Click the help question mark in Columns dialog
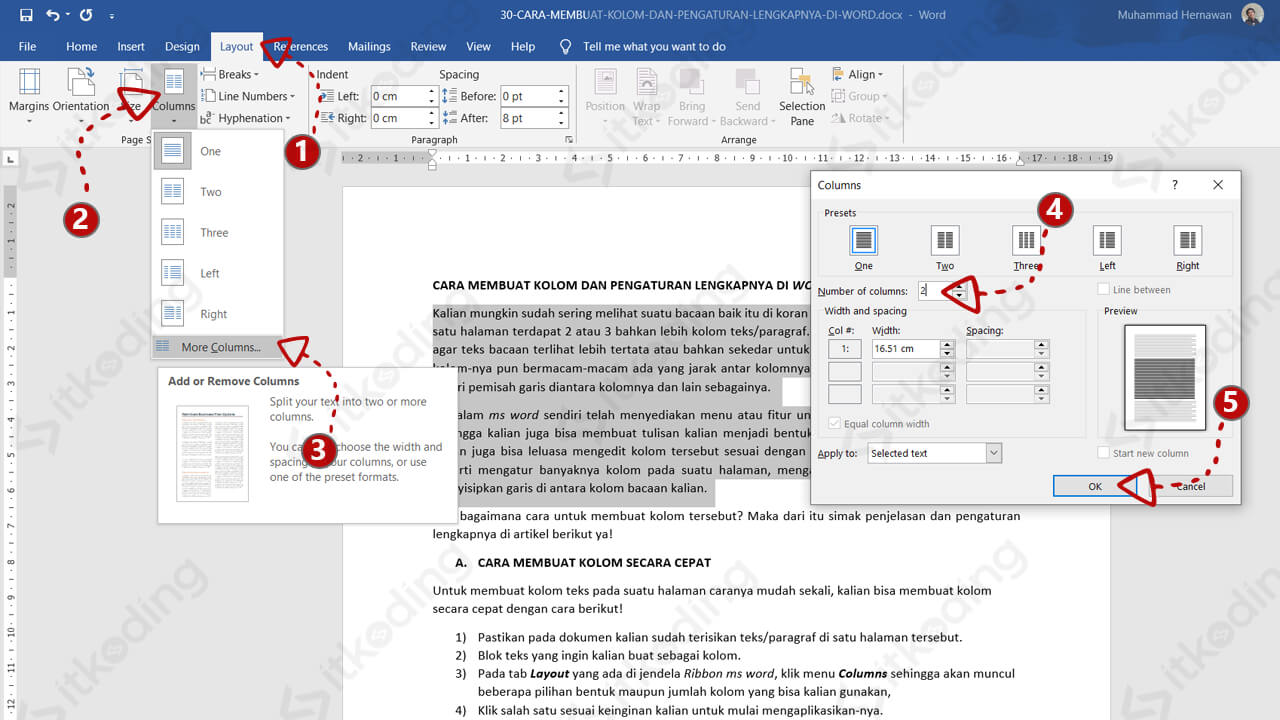 tap(1175, 185)
